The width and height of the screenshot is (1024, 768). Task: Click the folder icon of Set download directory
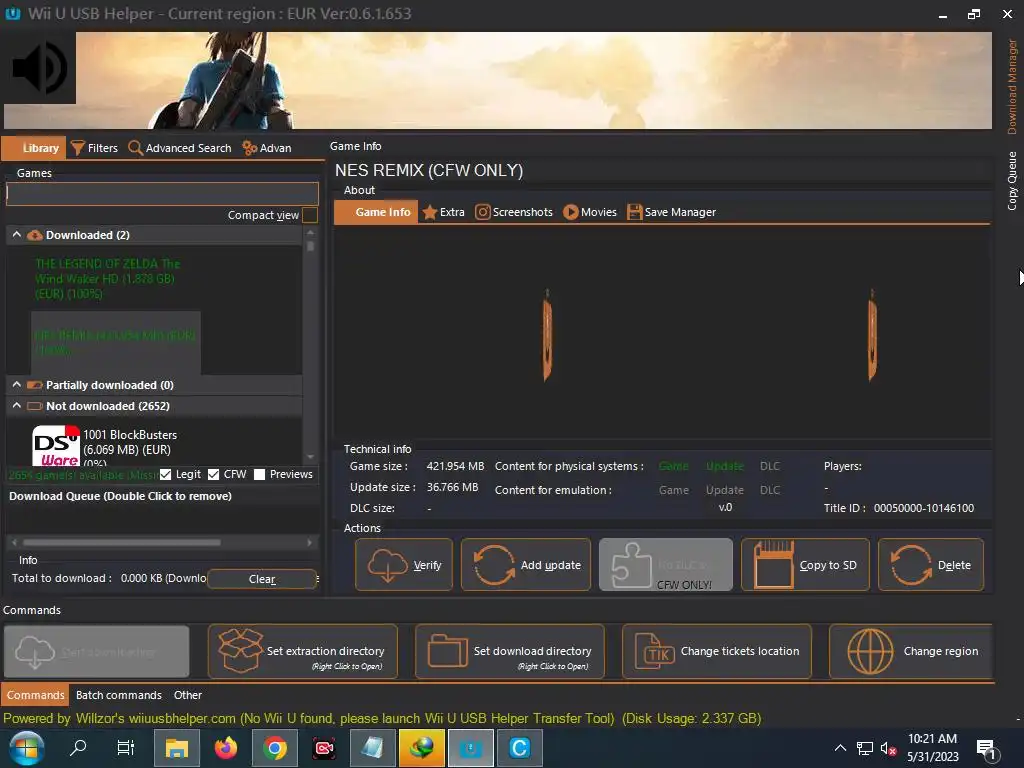point(448,651)
